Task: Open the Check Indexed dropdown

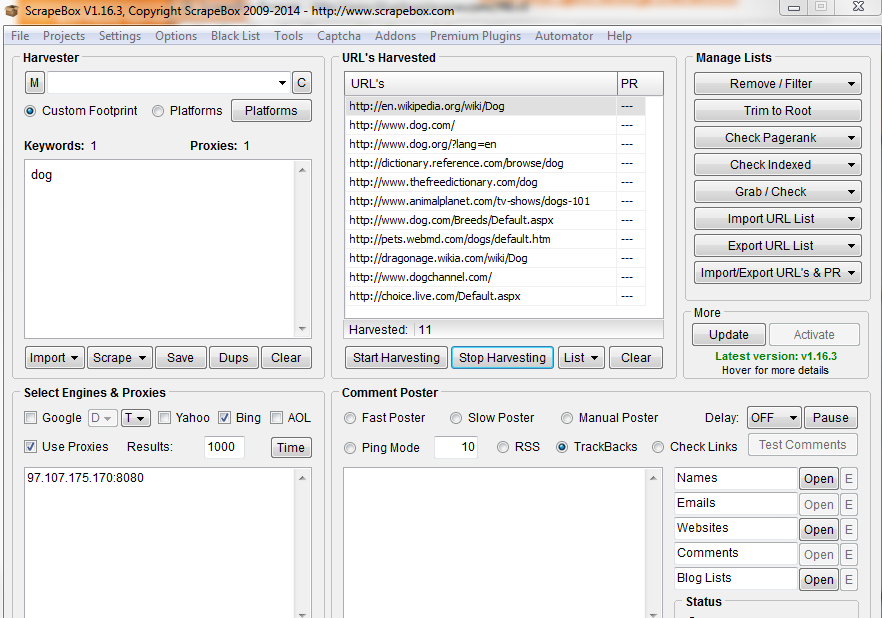Action: (x=777, y=165)
